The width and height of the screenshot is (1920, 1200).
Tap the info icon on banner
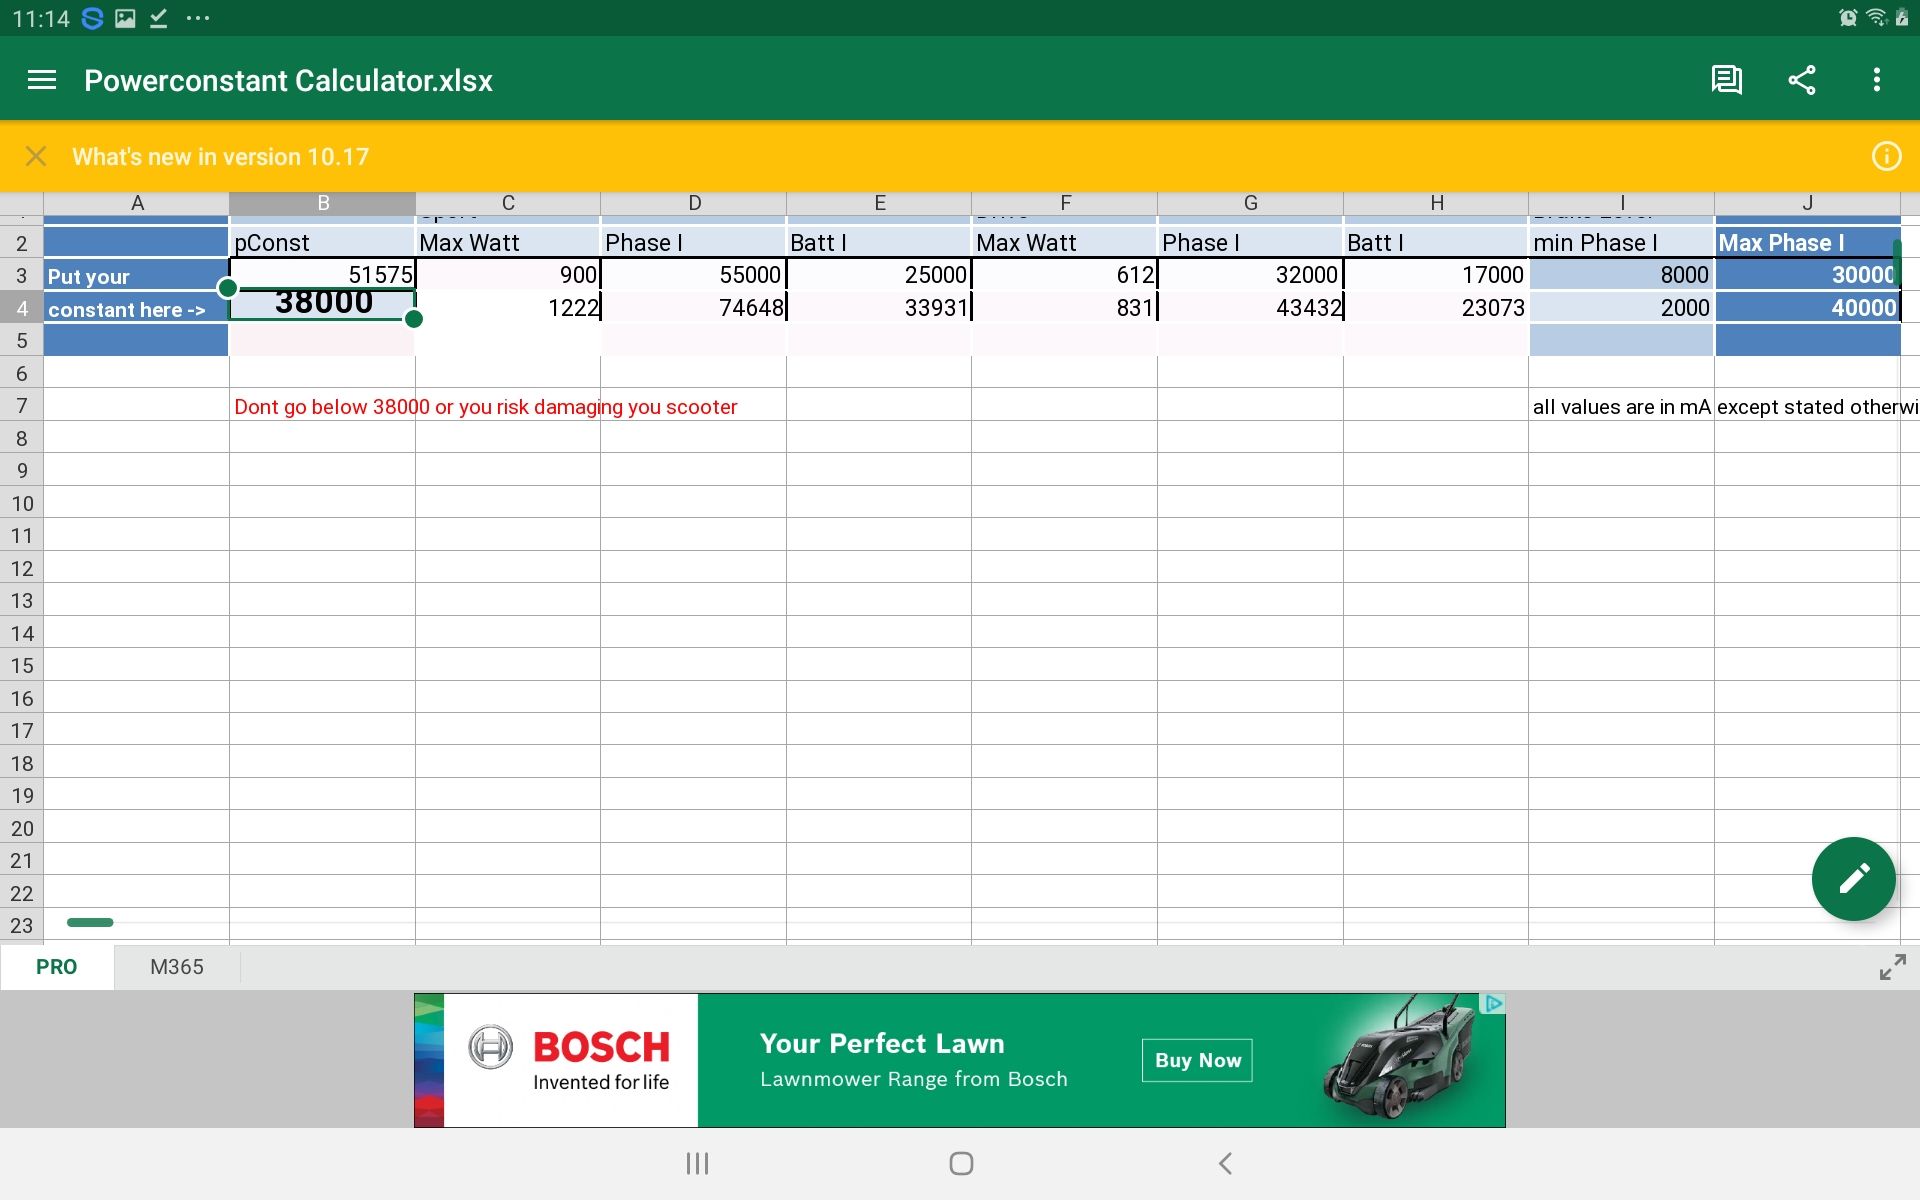(1886, 156)
